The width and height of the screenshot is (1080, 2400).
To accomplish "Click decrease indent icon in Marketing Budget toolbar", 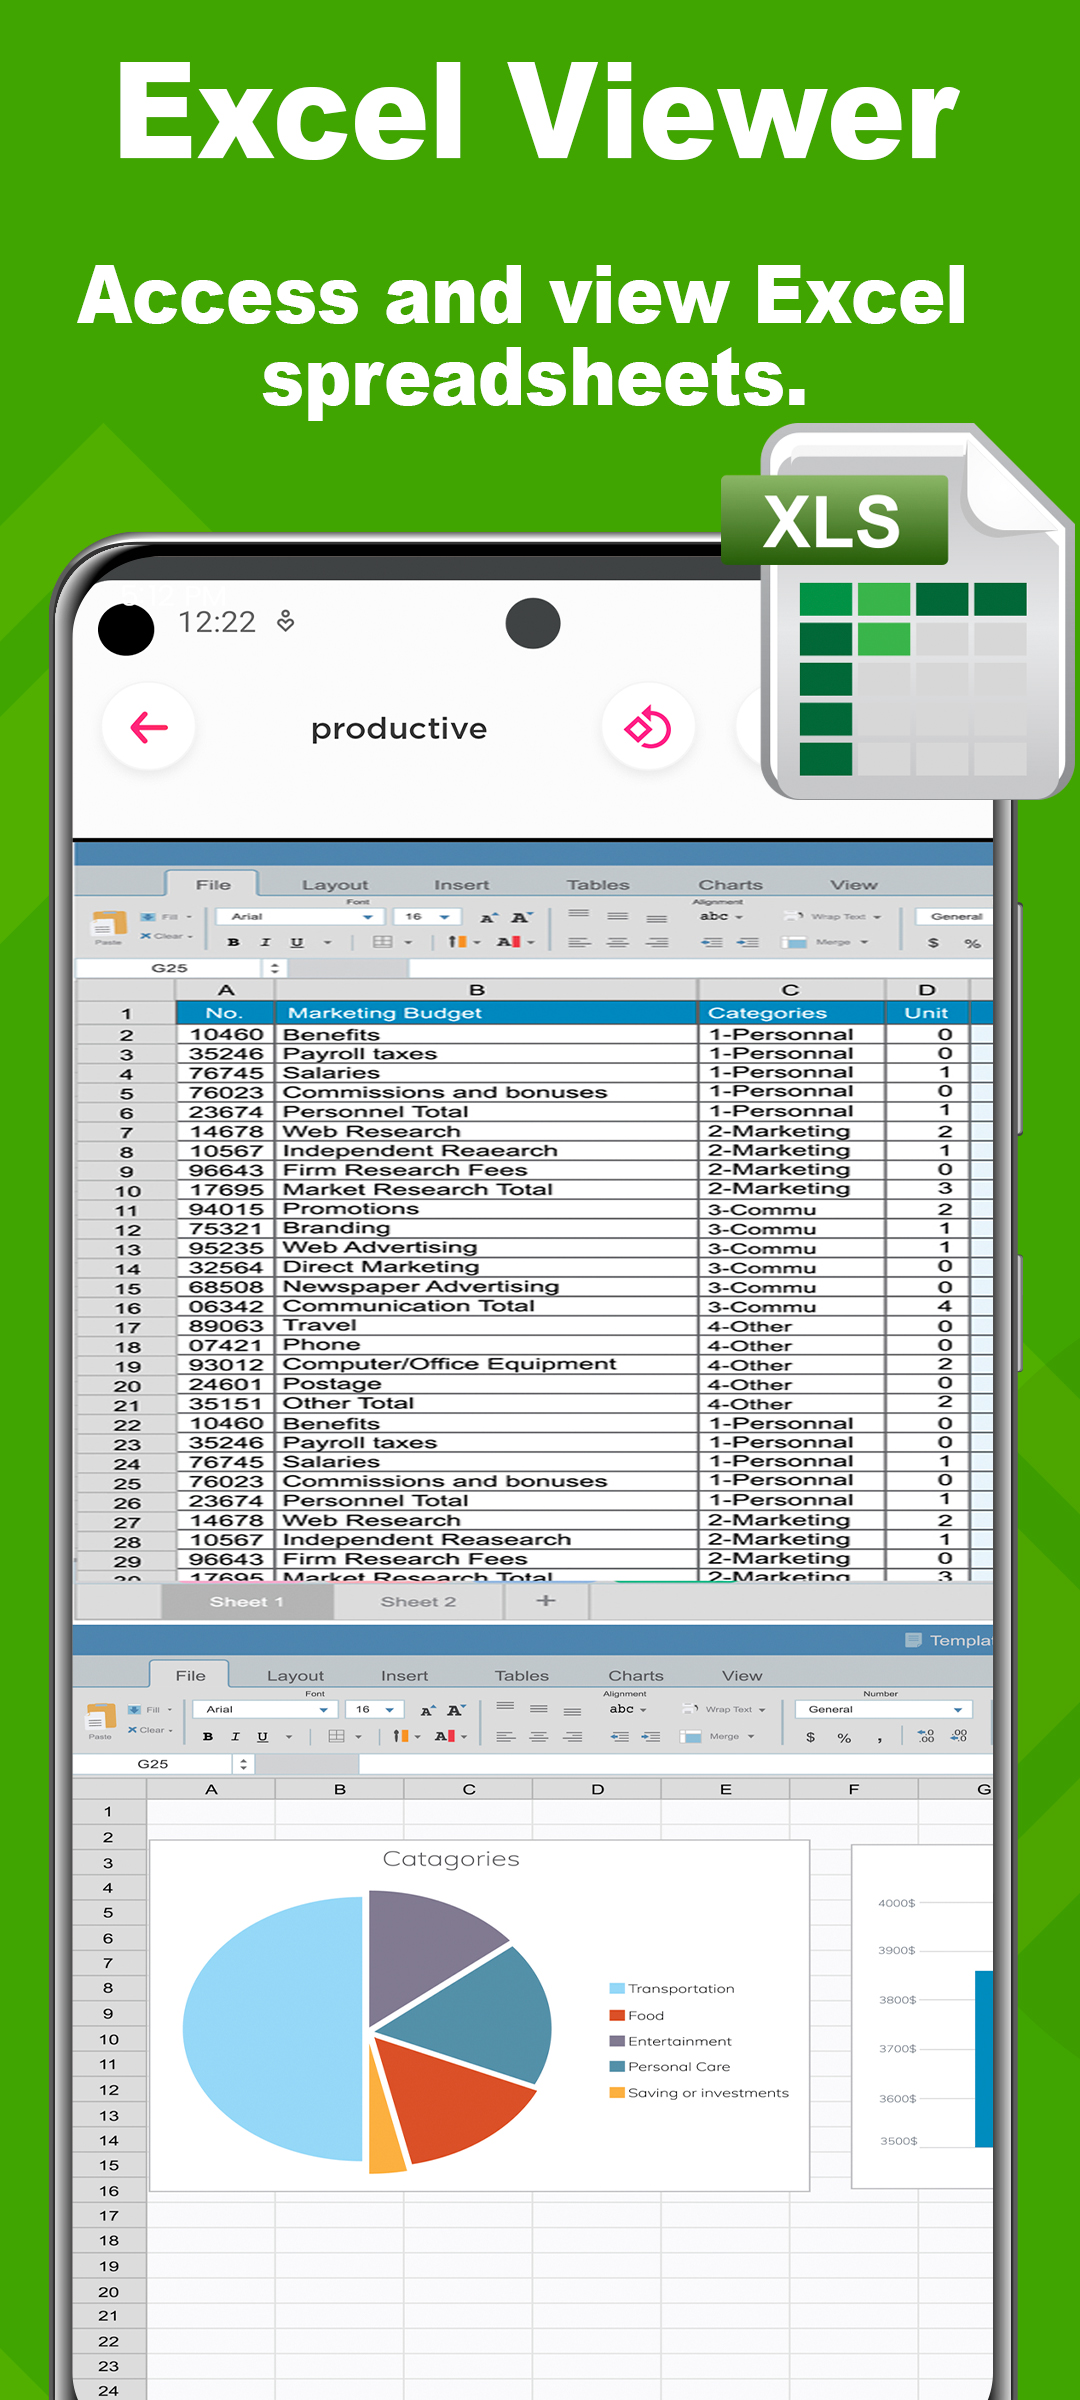I will [x=712, y=942].
